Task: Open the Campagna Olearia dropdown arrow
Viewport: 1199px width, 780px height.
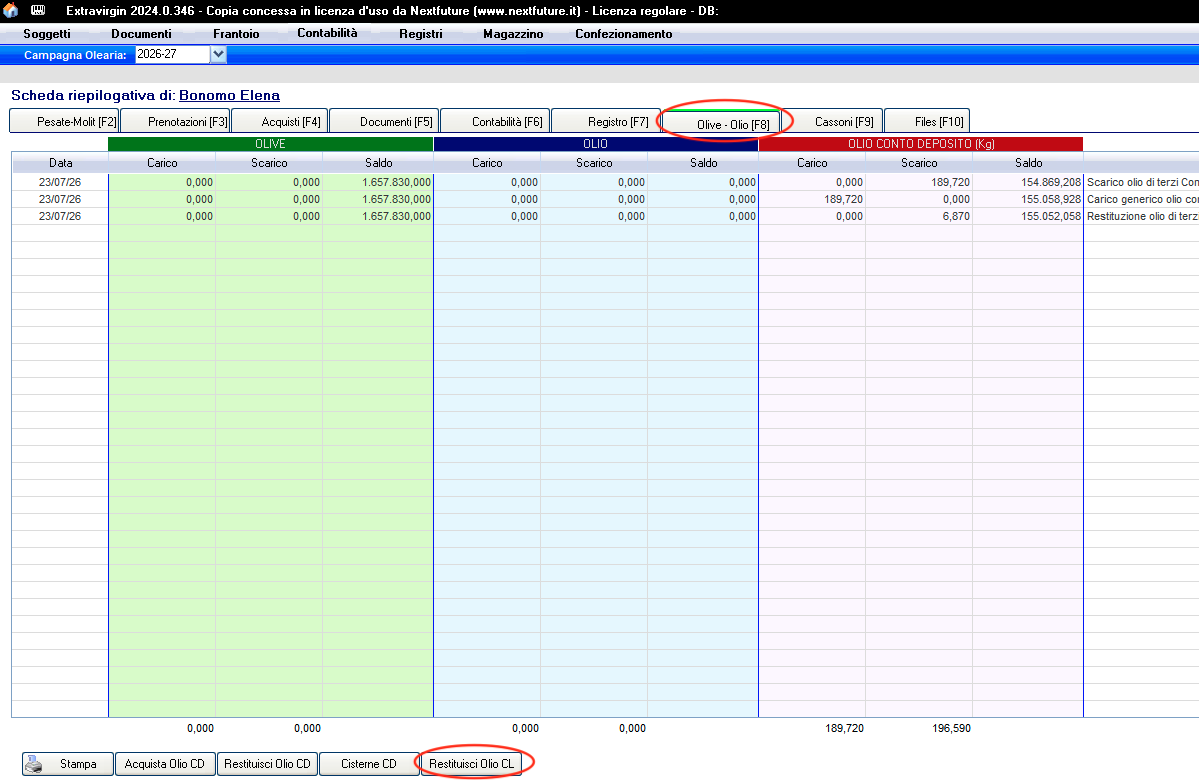Action: pyautogui.click(x=219, y=54)
